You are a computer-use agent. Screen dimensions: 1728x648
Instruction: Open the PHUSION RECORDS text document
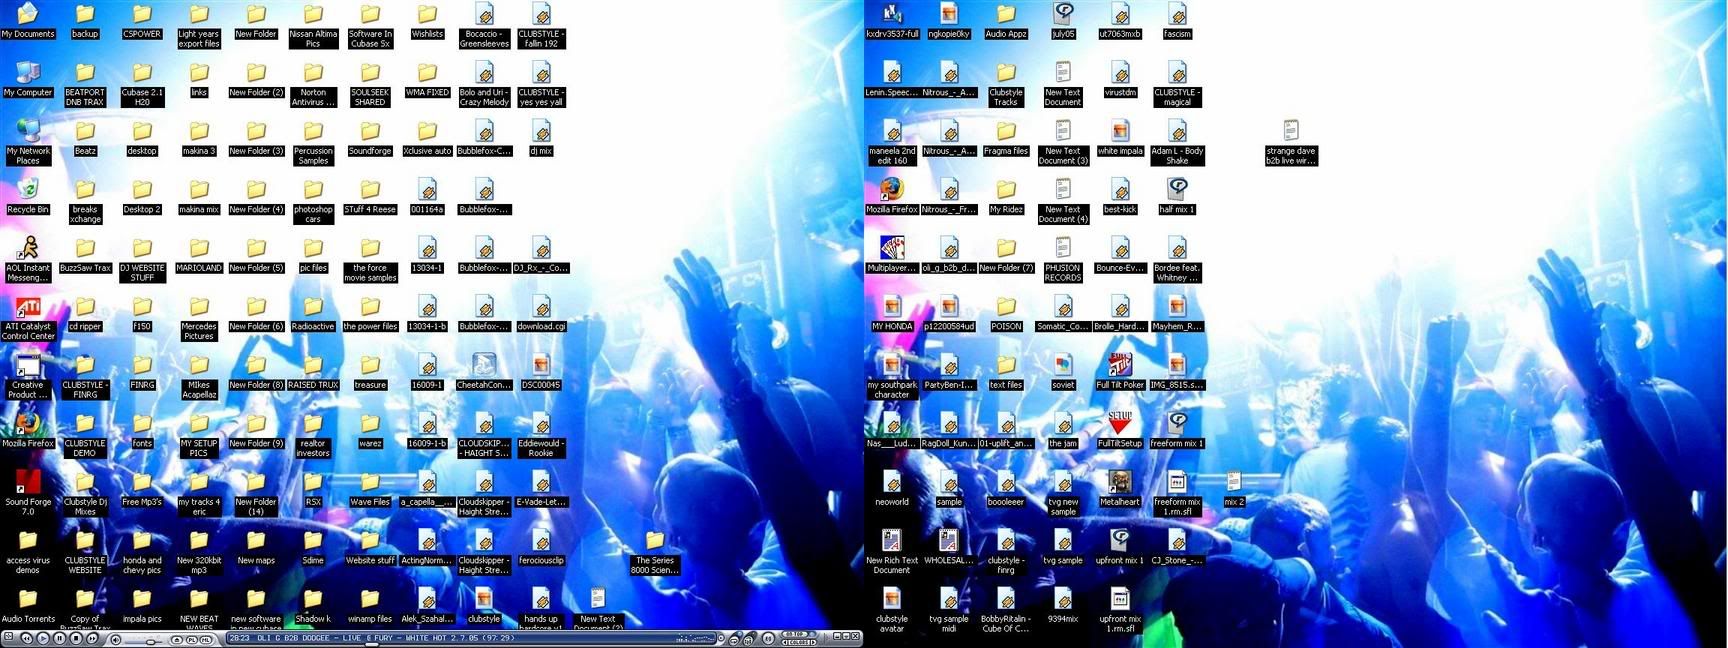1063,259
